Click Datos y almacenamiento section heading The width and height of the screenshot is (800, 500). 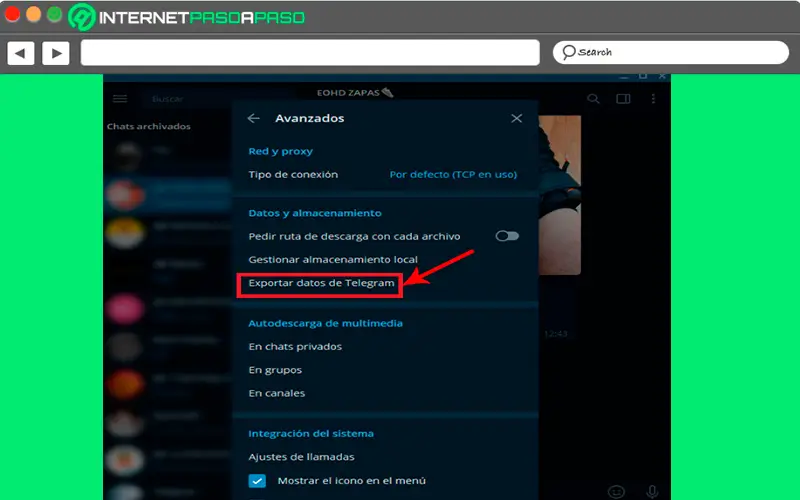pos(314,213)
